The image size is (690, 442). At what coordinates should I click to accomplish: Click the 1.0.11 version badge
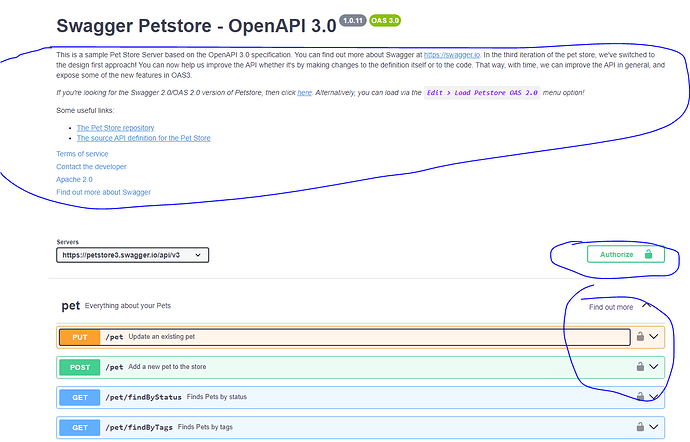click(353, 21)
